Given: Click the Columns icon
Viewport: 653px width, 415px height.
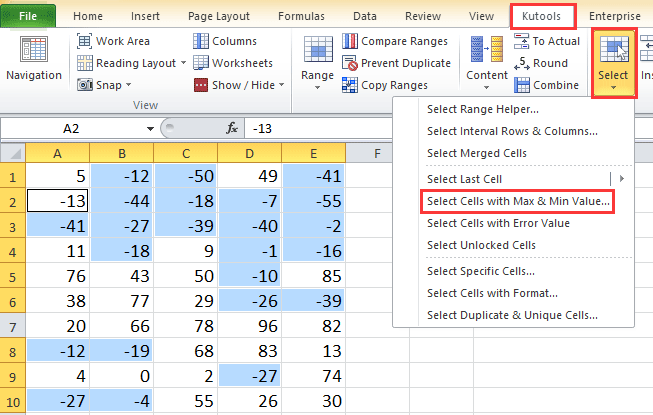Looking at the screenshot, I should point(201,41).
